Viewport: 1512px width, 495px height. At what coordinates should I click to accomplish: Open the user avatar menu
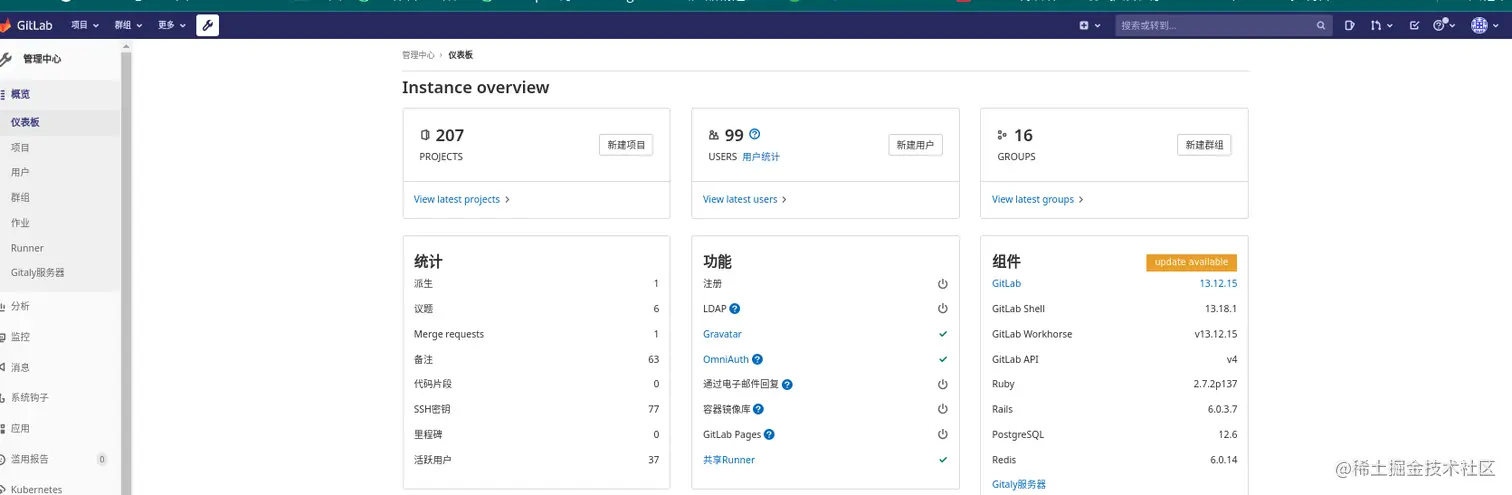(x=1484, y=25)
